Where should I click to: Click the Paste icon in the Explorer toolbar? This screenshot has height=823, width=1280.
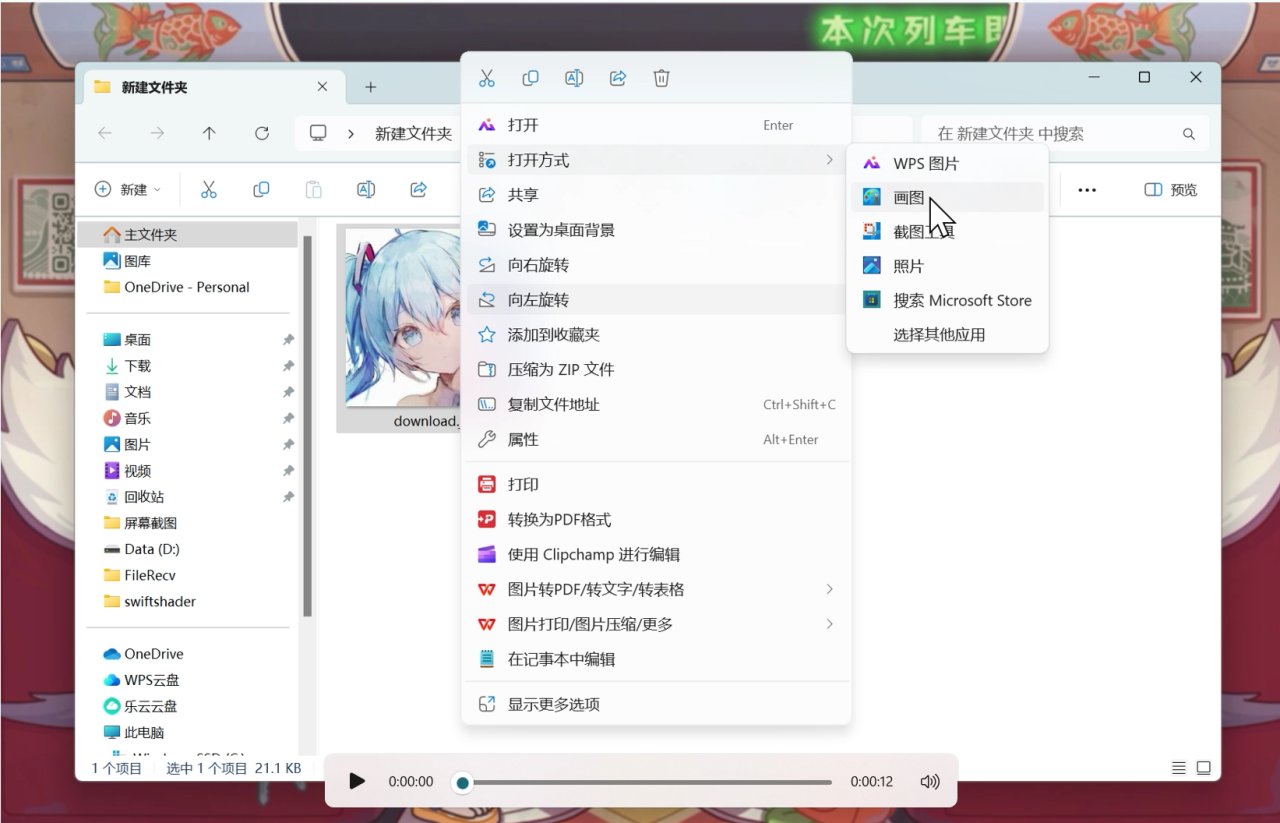314,189
